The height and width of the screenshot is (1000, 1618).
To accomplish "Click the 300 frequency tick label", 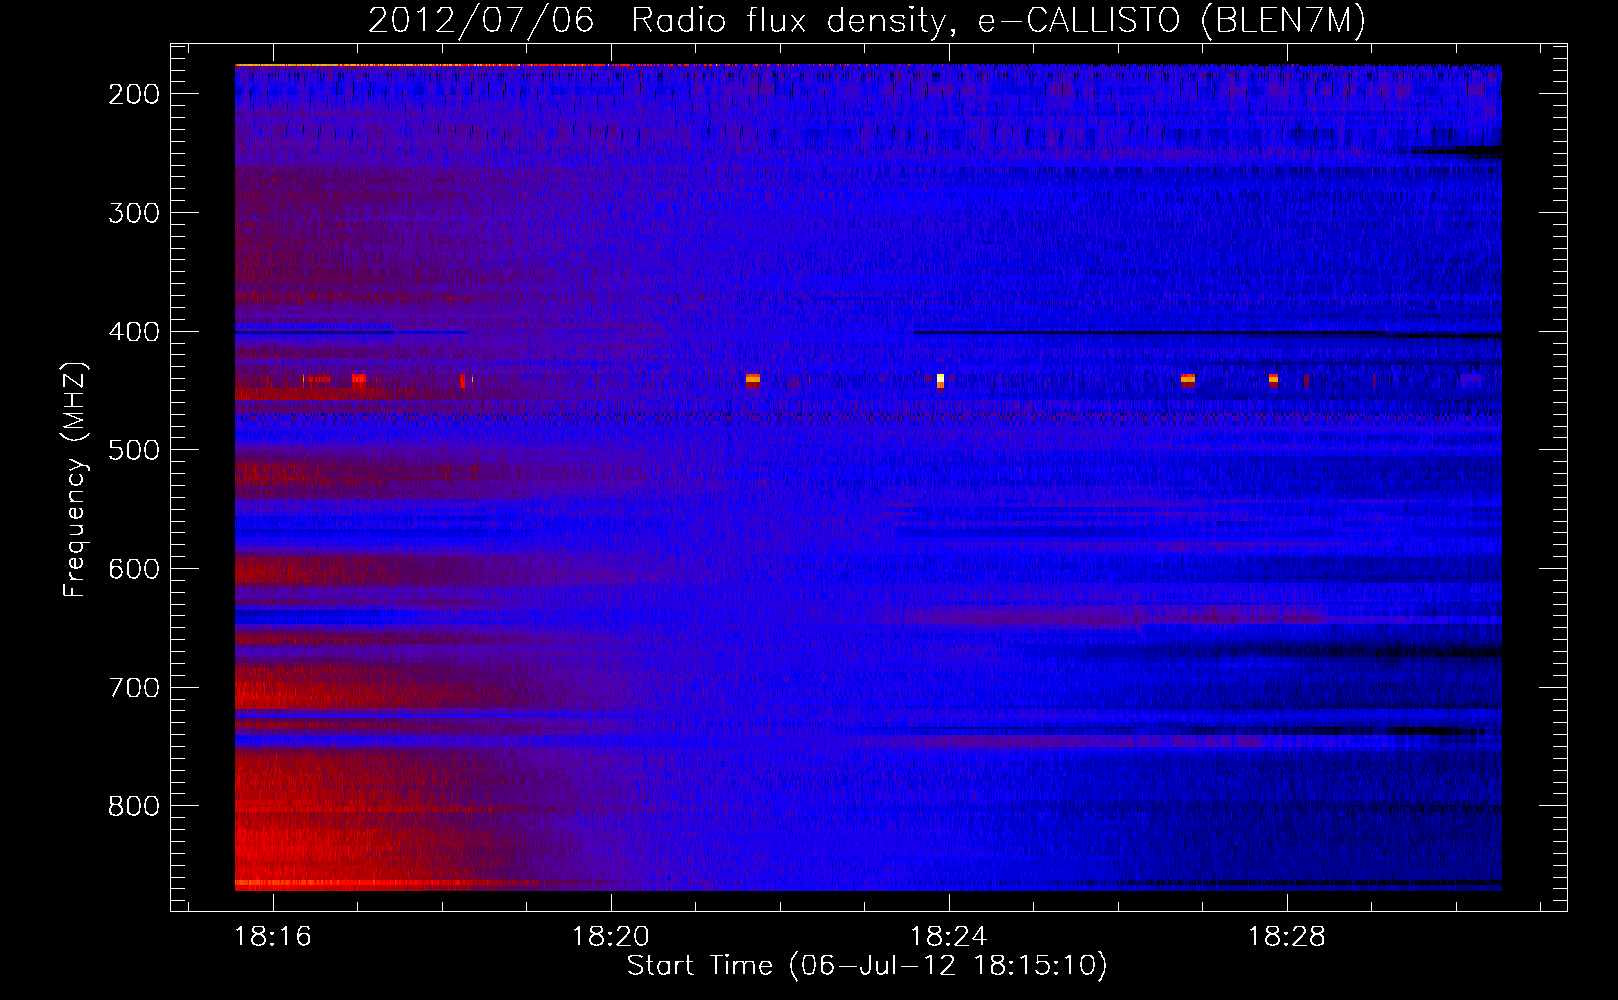I will click(x=134, y=213).
